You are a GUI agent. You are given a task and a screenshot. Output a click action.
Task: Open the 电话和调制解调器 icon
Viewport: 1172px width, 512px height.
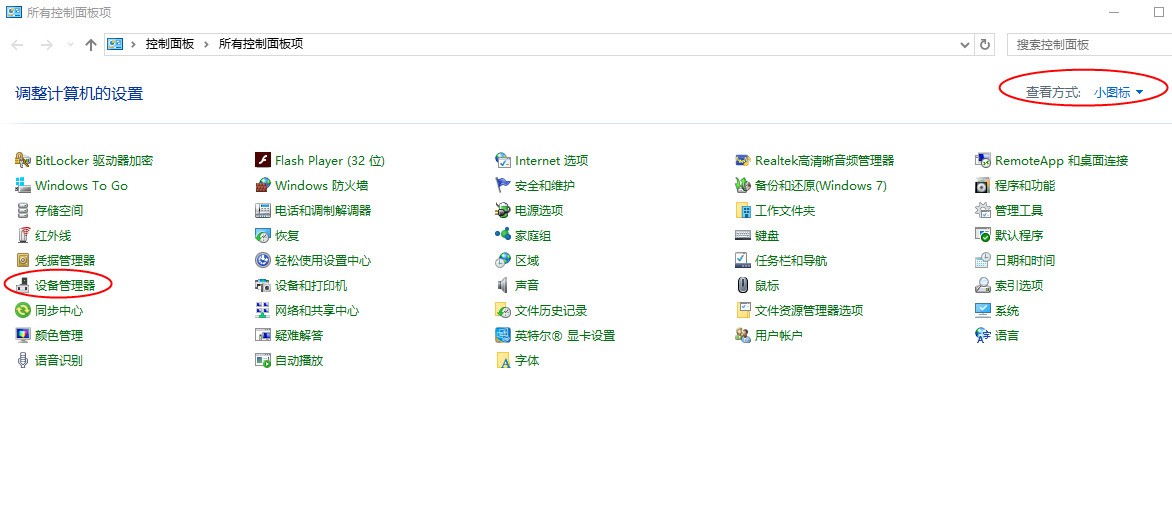(262, 211)
